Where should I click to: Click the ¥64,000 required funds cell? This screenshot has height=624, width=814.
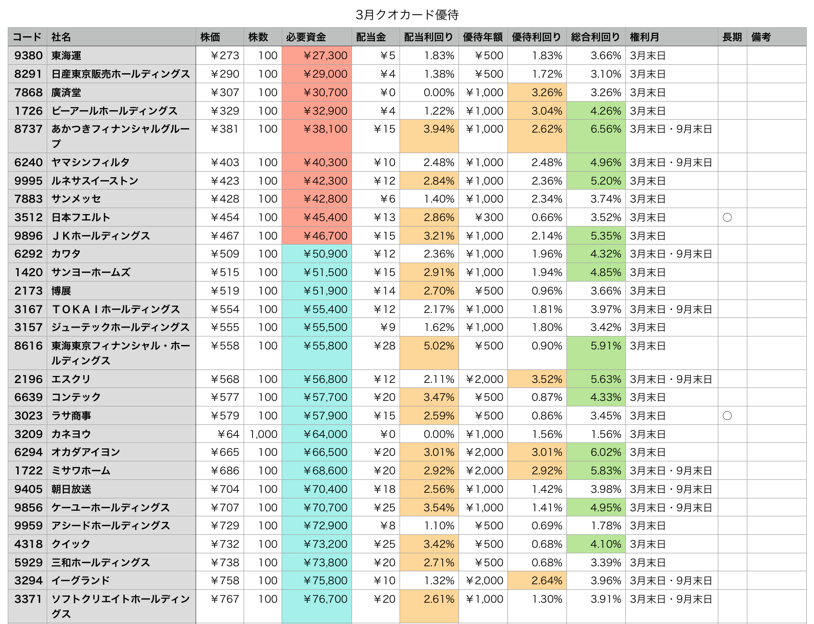coord(317,434)
